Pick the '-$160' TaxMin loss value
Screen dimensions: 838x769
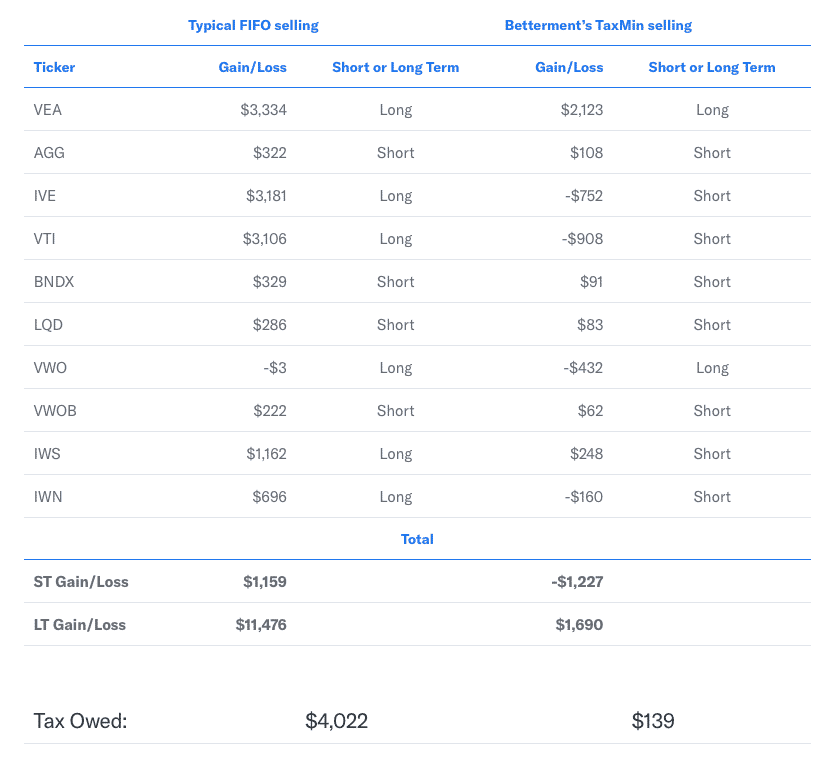[584, 497]
